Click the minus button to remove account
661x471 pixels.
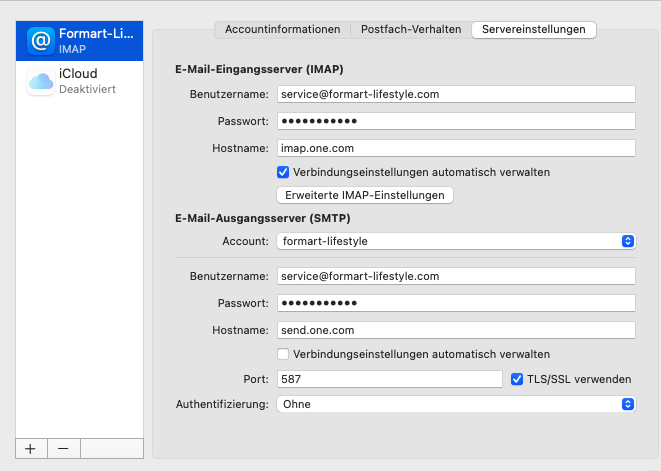pyautogui.click(x=63, y=449)
